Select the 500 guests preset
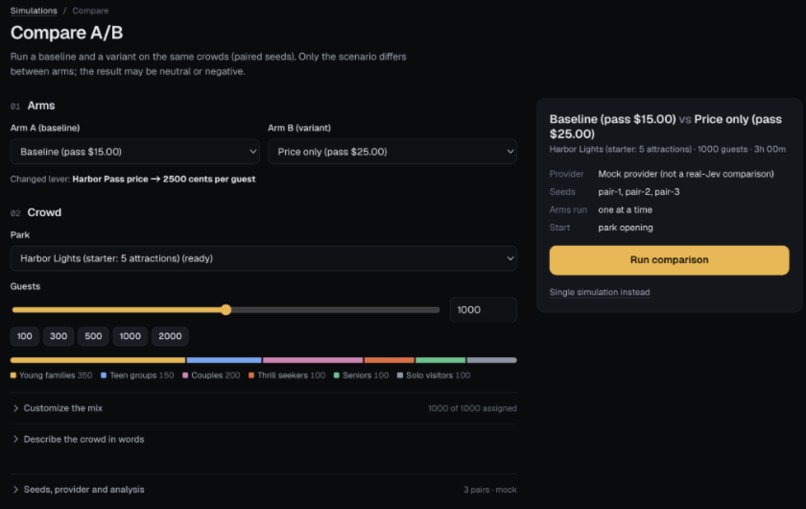806x509 pixels. click(93, 336)
